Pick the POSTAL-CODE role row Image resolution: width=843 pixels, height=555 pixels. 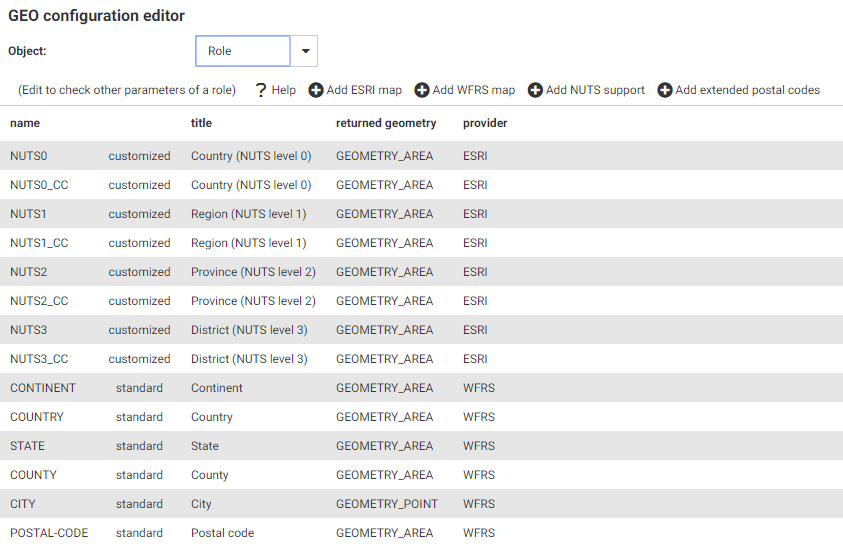(49, 533)
